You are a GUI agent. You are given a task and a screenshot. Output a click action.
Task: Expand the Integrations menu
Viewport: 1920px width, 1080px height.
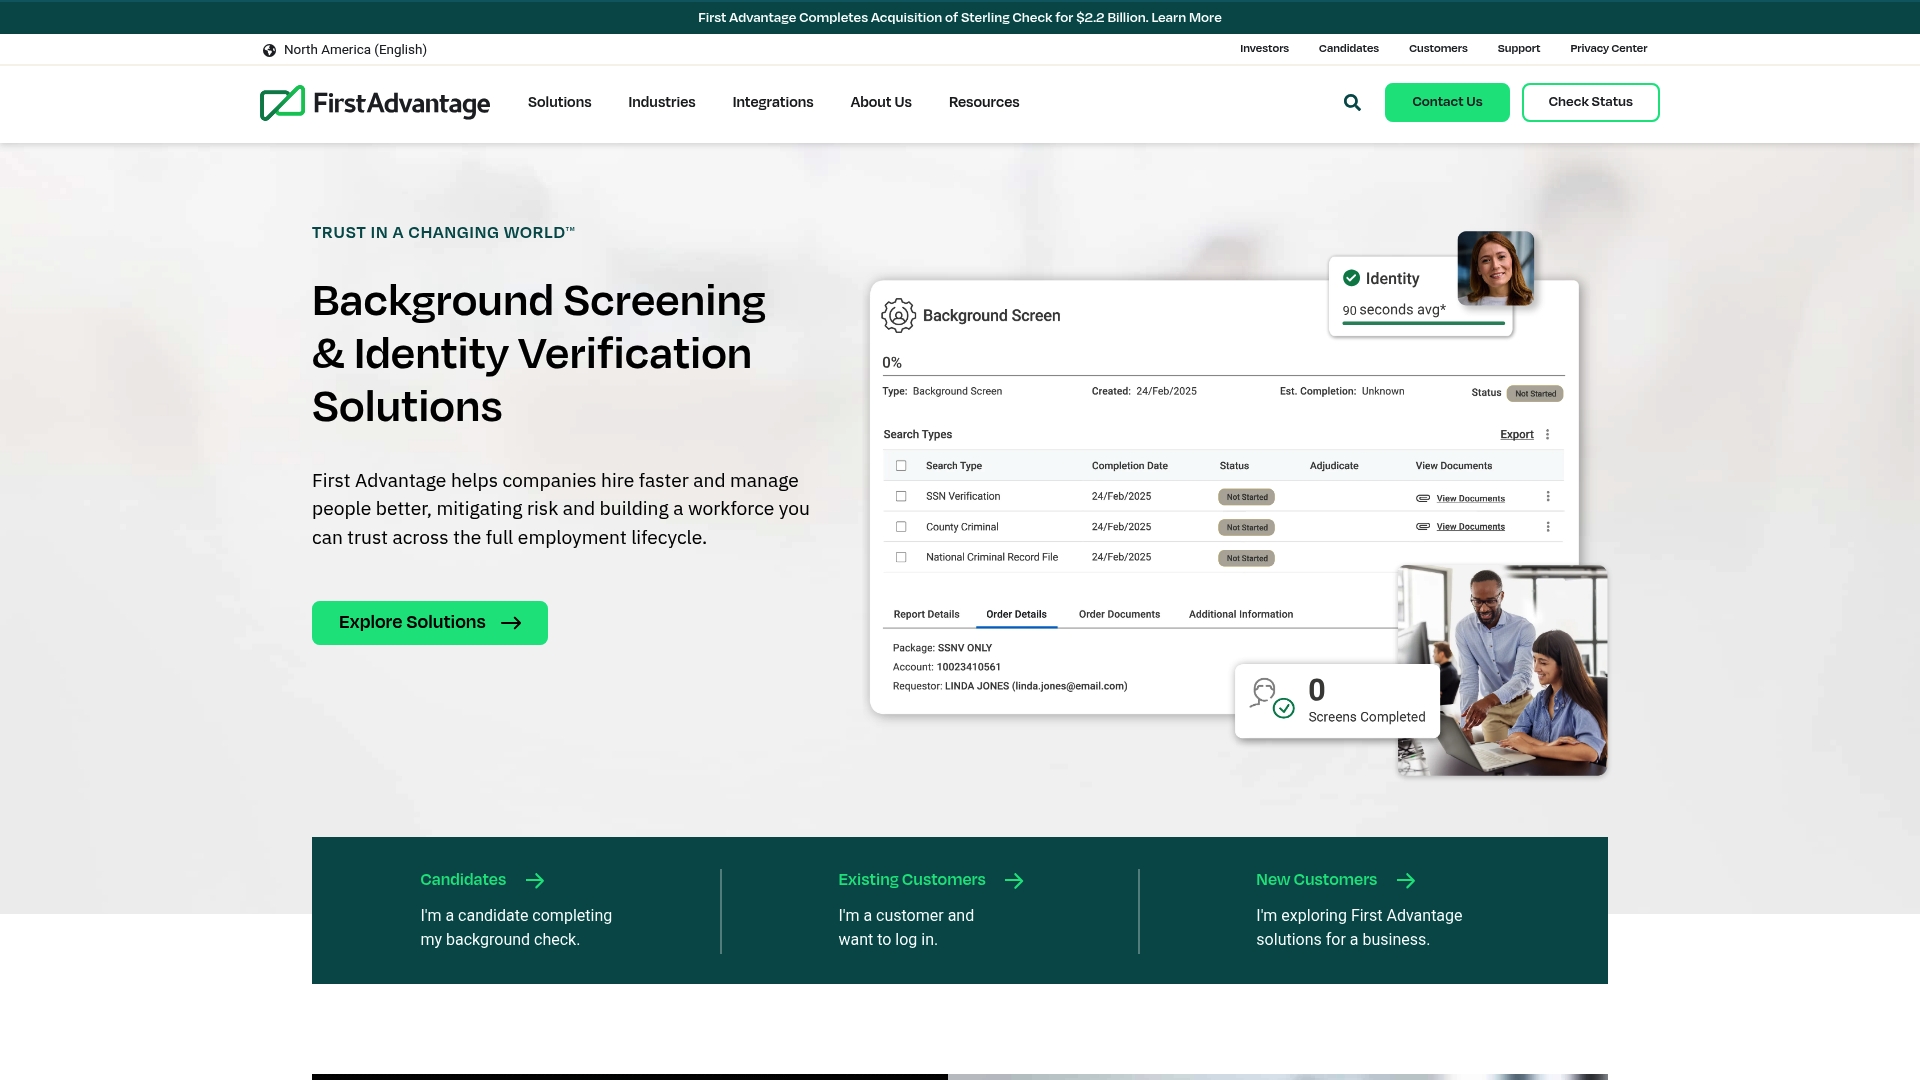point(772,102)
